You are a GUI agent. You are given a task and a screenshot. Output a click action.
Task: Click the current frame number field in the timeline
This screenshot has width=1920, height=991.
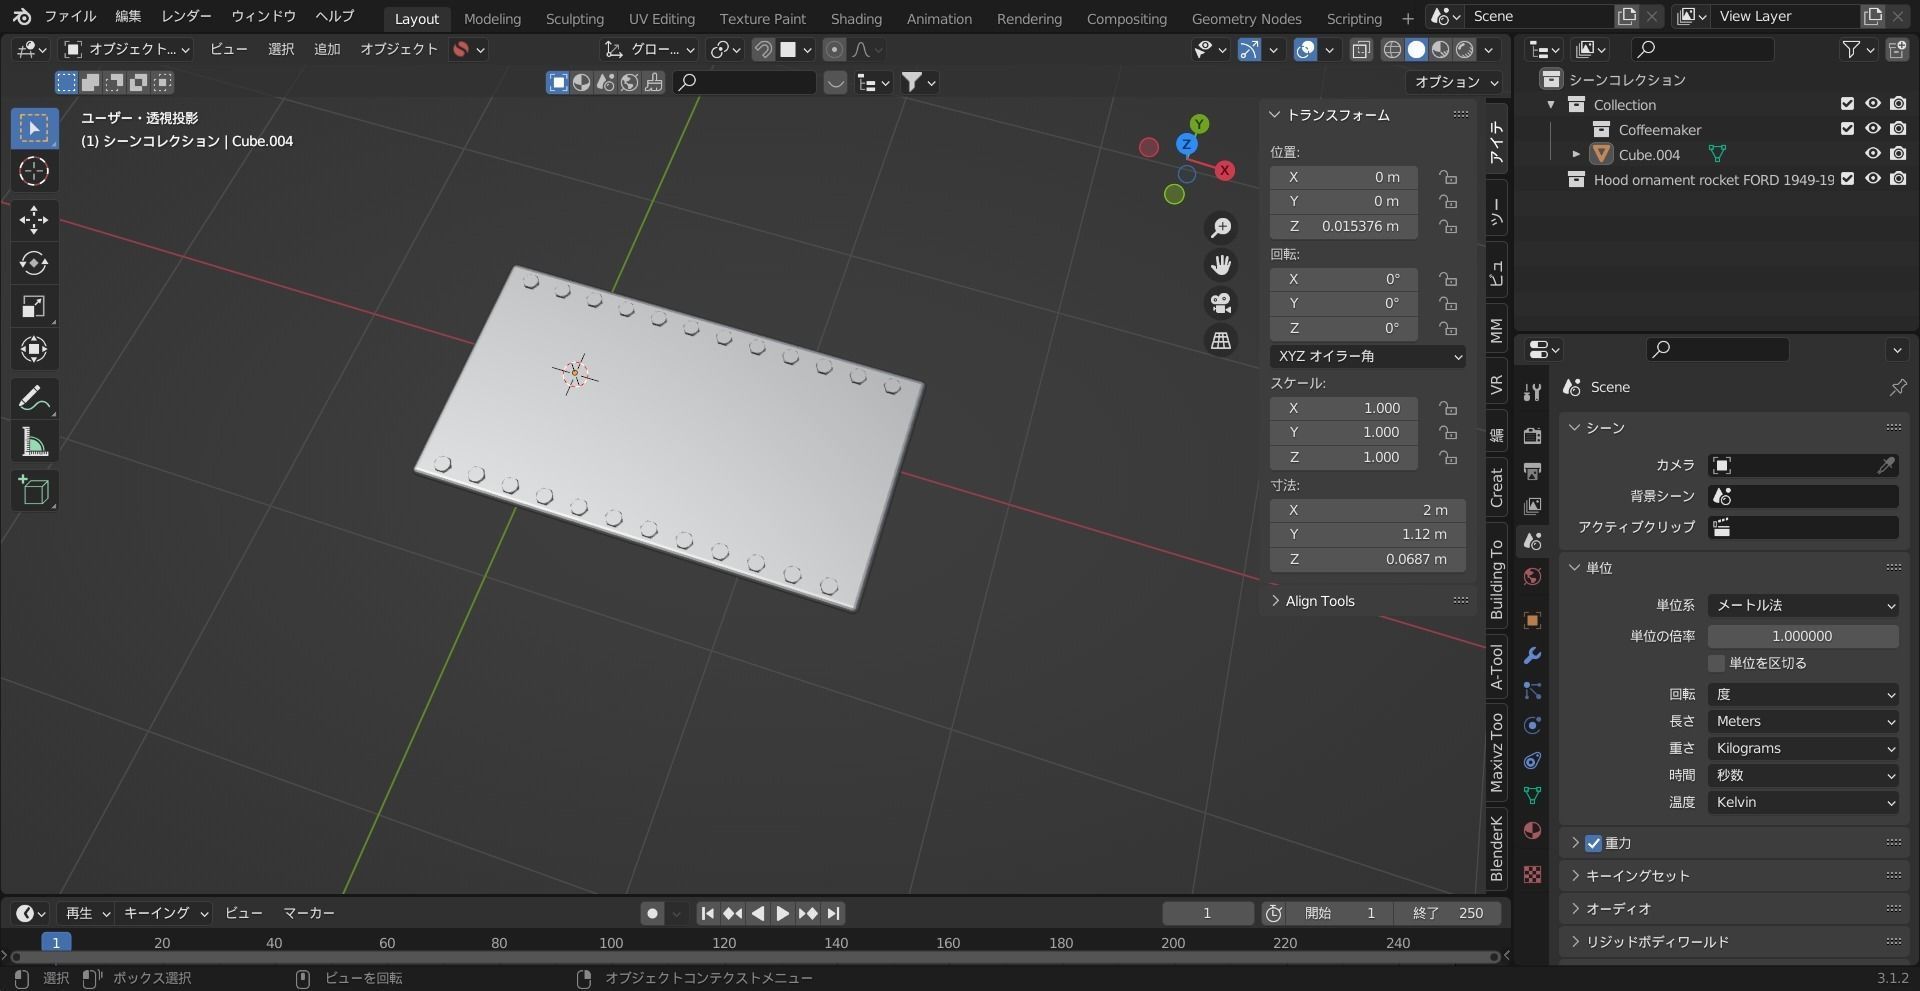tap(1207, 913)
